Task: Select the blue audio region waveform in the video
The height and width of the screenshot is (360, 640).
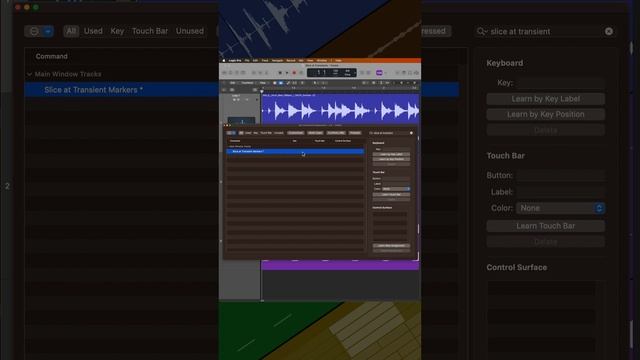Action: coord(340,110)
